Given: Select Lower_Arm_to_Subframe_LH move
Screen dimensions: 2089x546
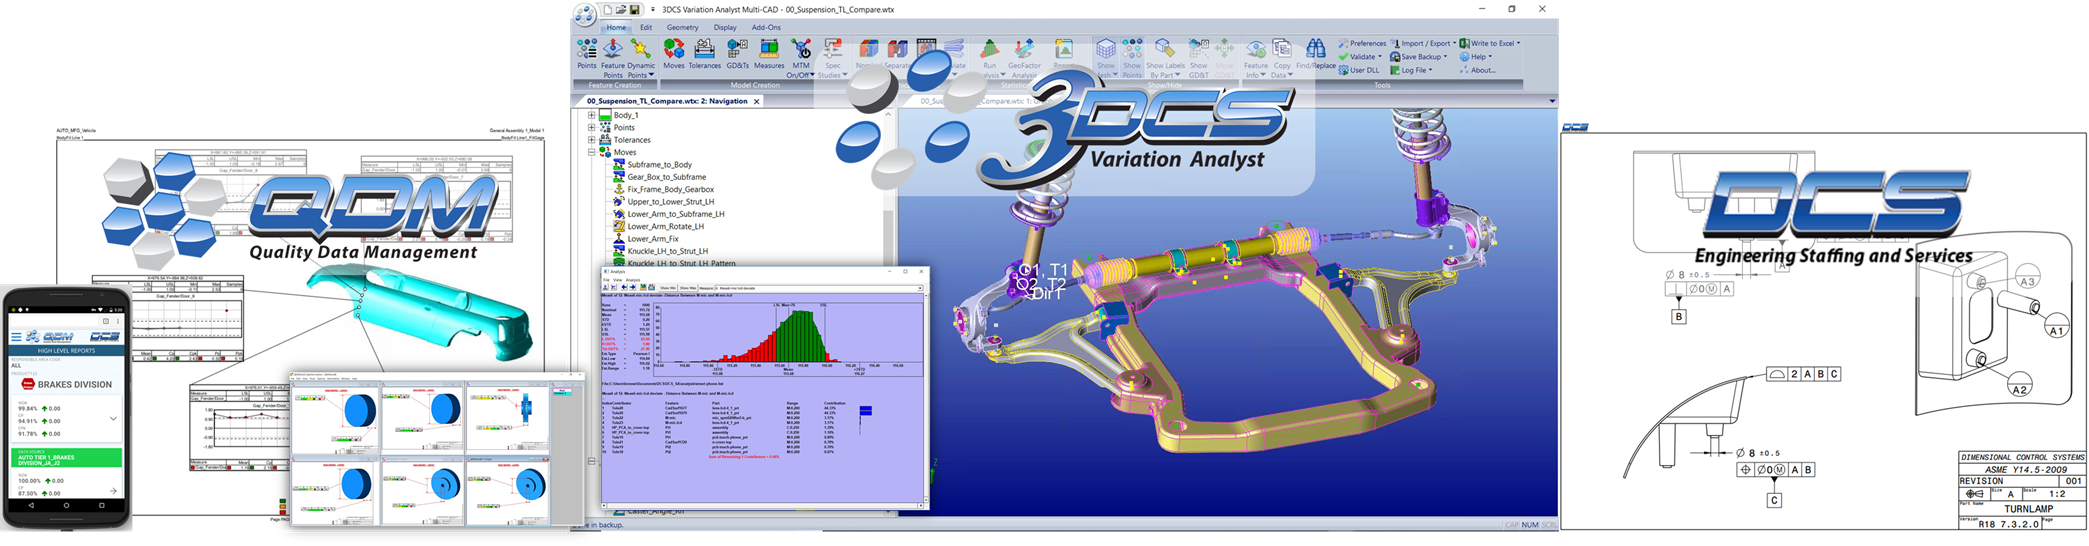Looking at the screenshot, I should pyautogui.click(x=675, y=214).
